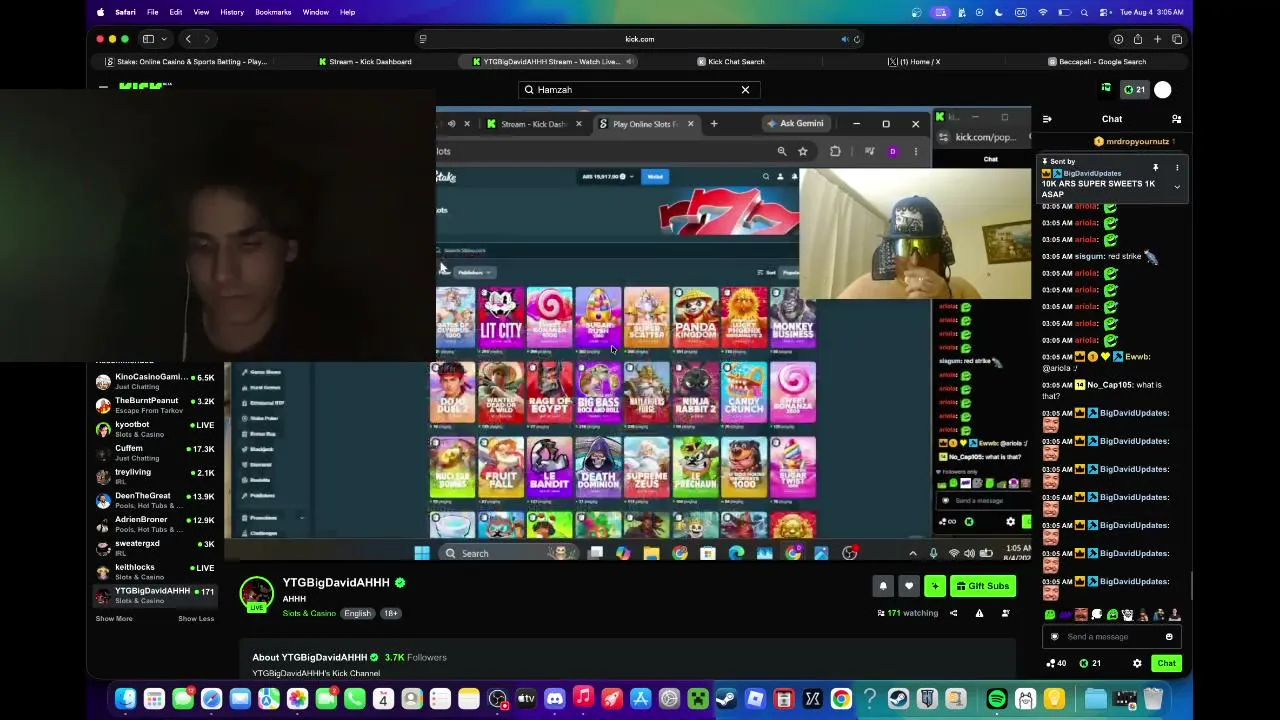Open treyliving channel in sidebar
Viewport: 1280px width, 720px height.
coord(155,476)
